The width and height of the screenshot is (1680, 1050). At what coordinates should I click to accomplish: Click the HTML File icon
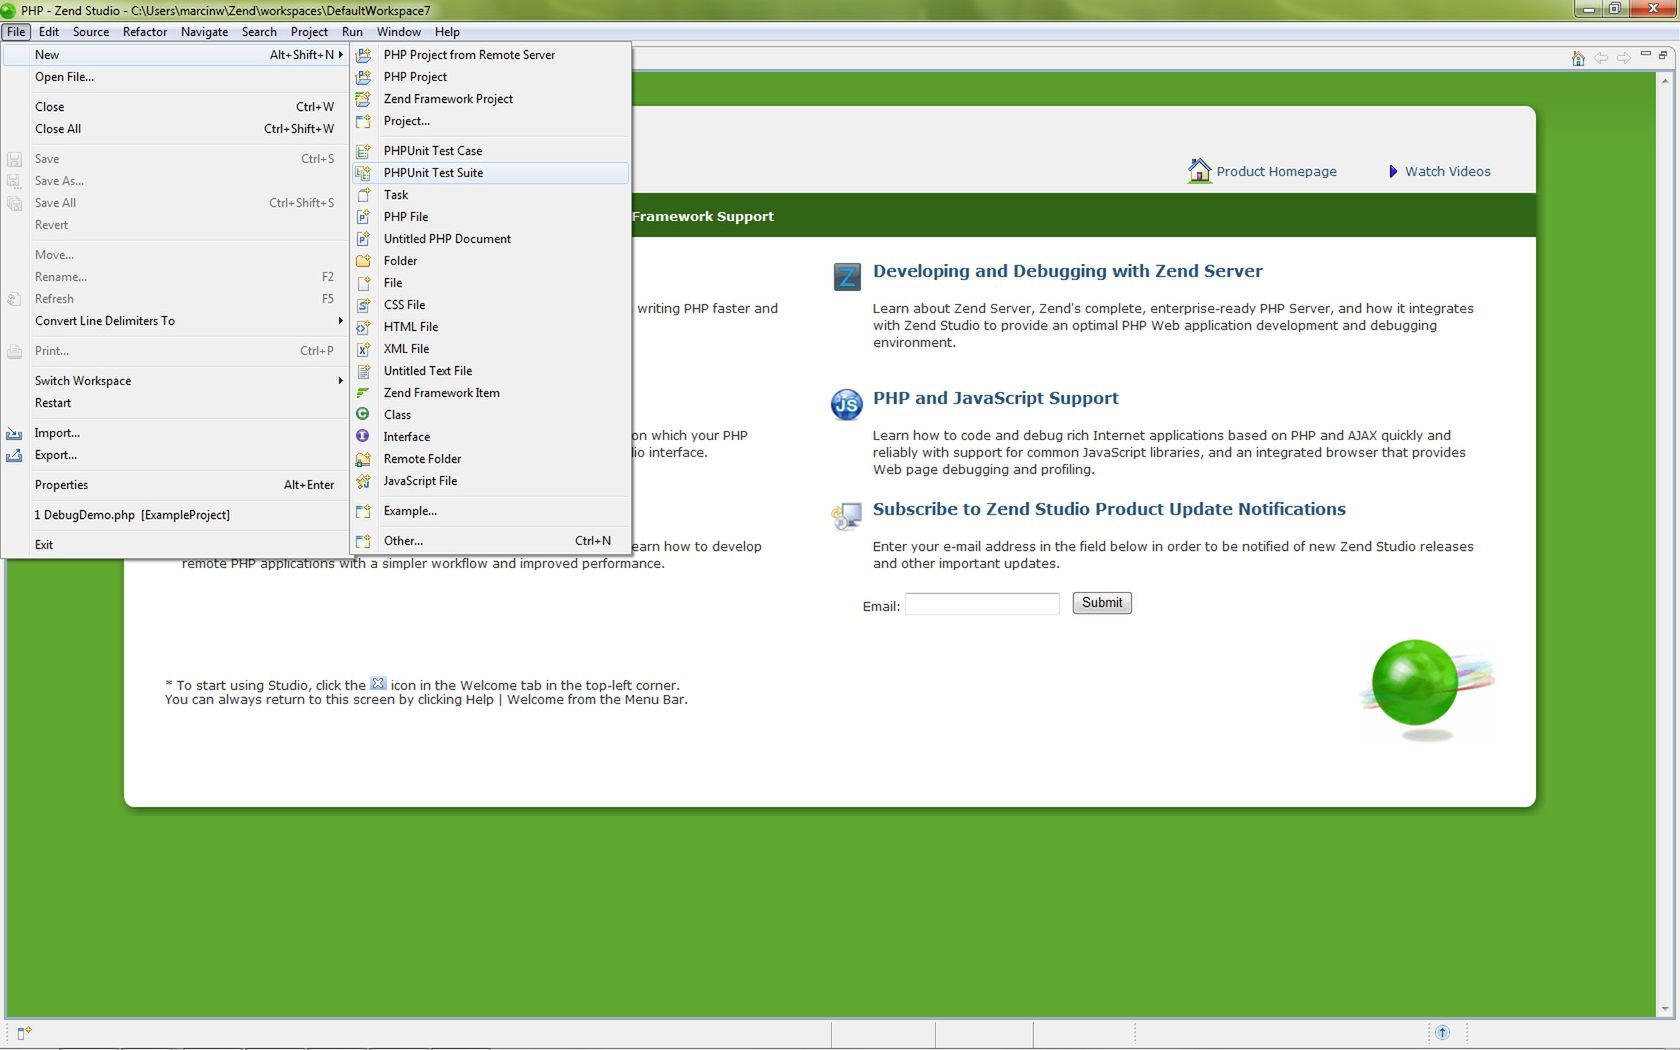click(x=364, y=327)
